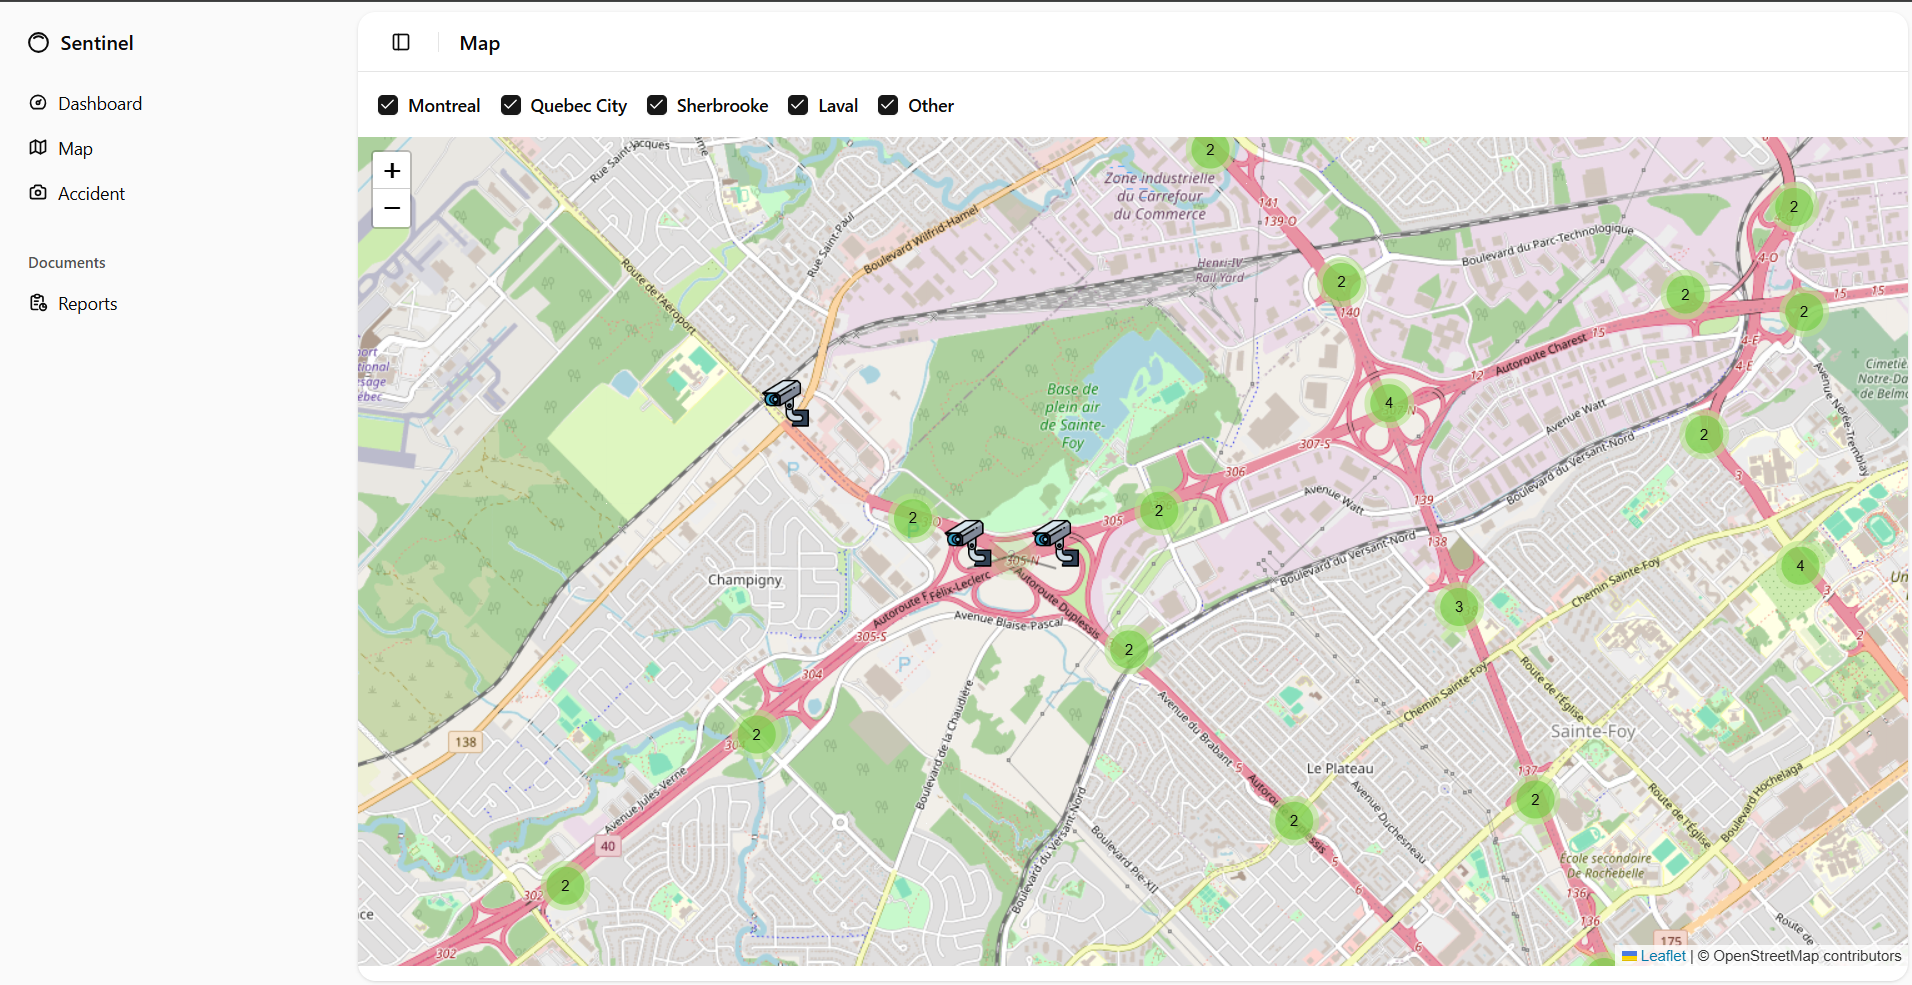Click the Map page heading
The image size is (1912, 985).
(x=480, y=43)
